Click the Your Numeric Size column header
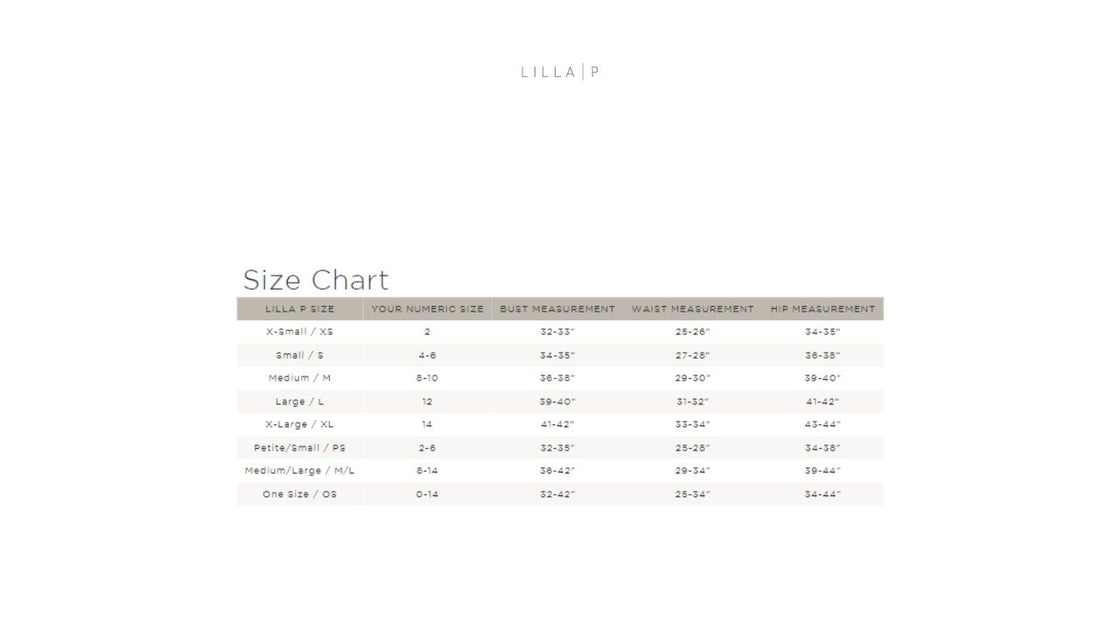 tap(427, 309)
